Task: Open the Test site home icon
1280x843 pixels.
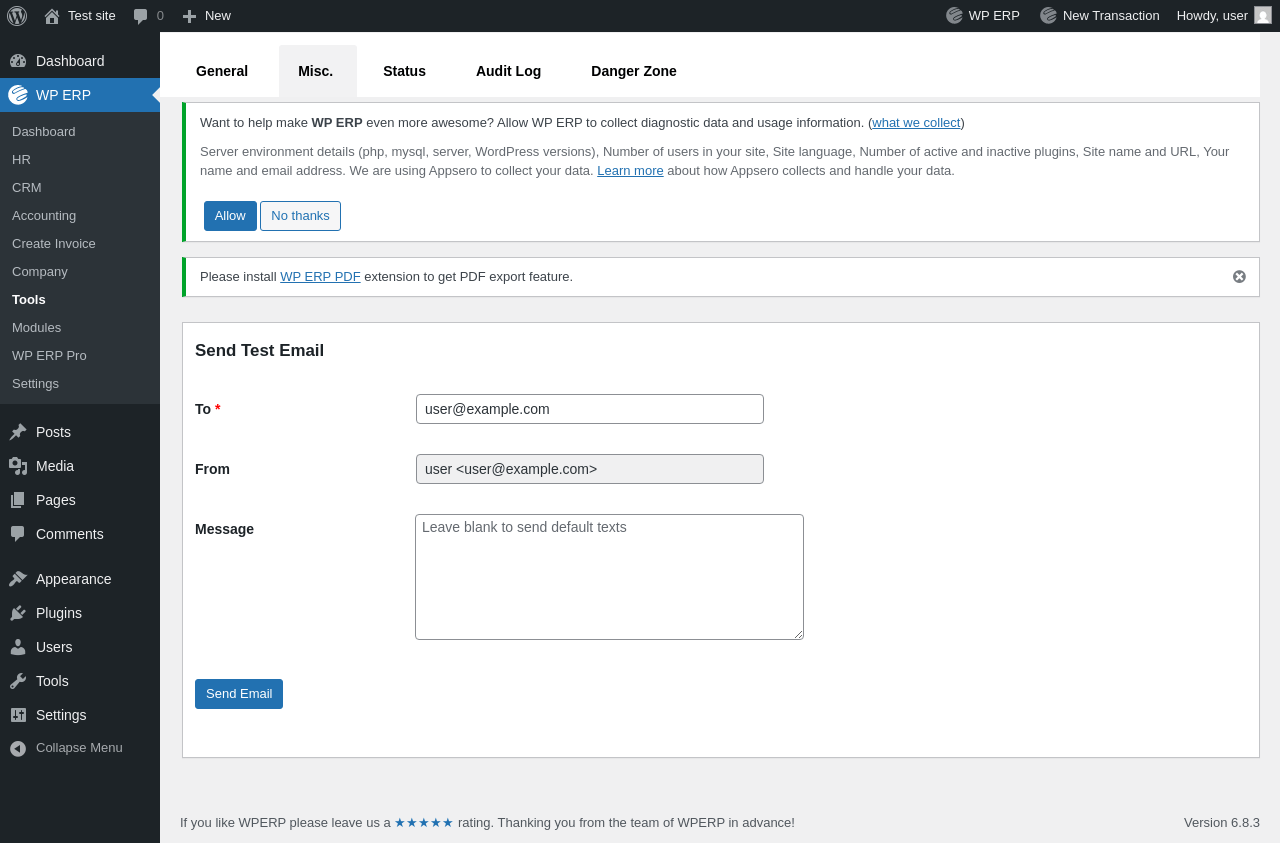Action: pyautogui.click(x=52, y=16)
